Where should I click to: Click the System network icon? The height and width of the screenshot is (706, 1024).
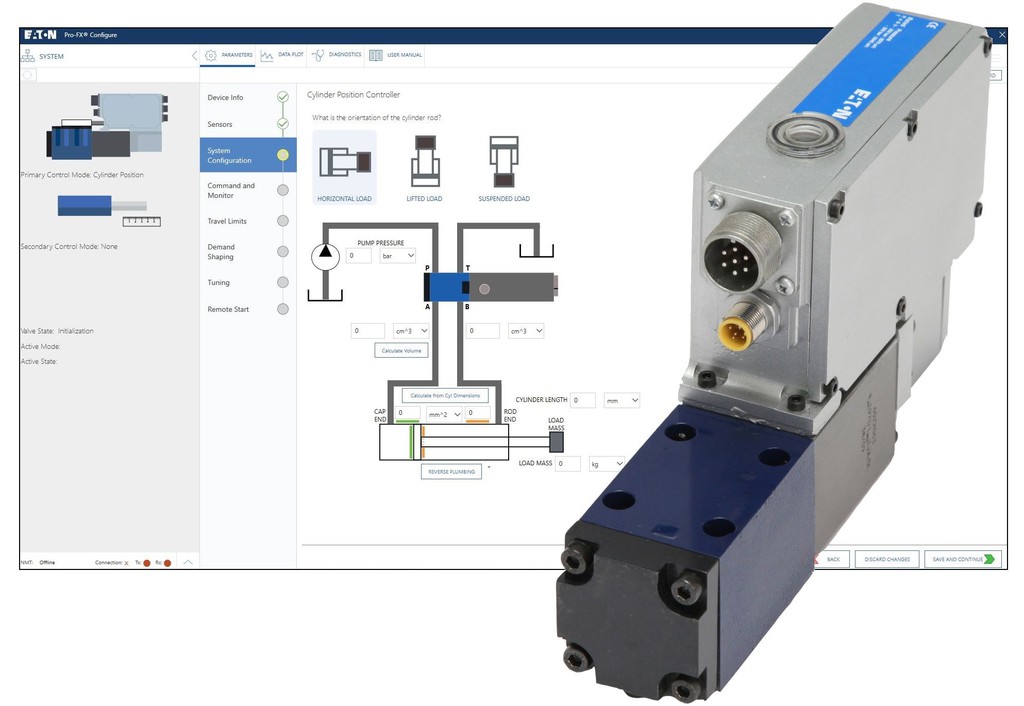point(28,56)
